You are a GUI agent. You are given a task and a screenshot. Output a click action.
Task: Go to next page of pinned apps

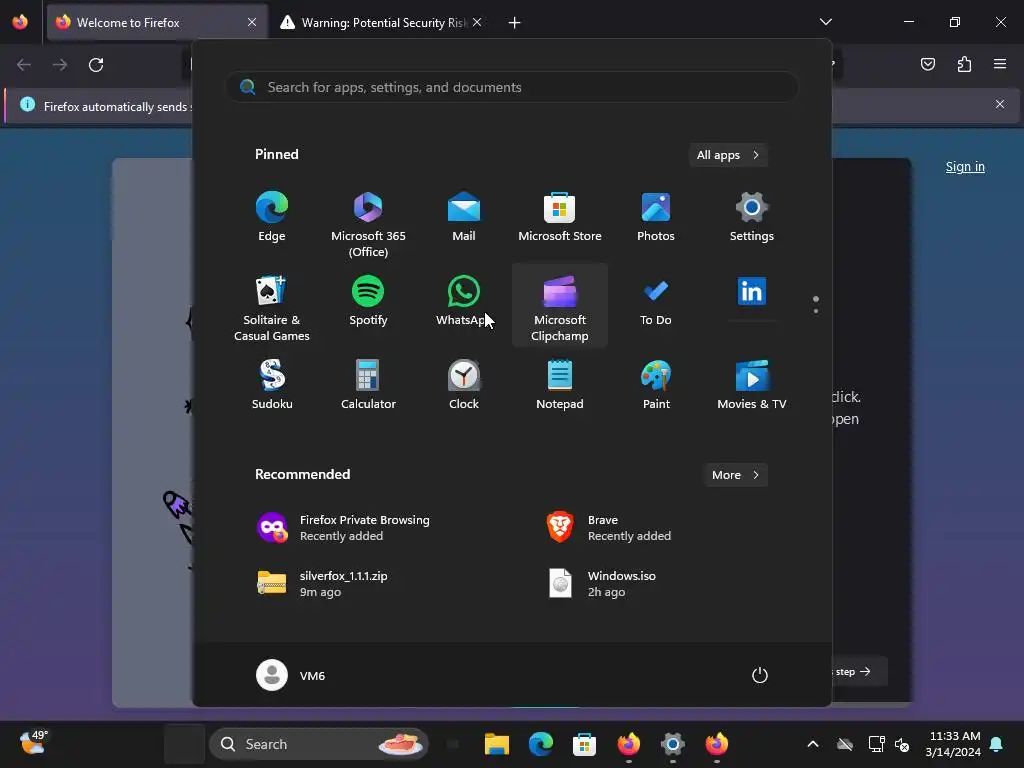[x=816, y=311]
